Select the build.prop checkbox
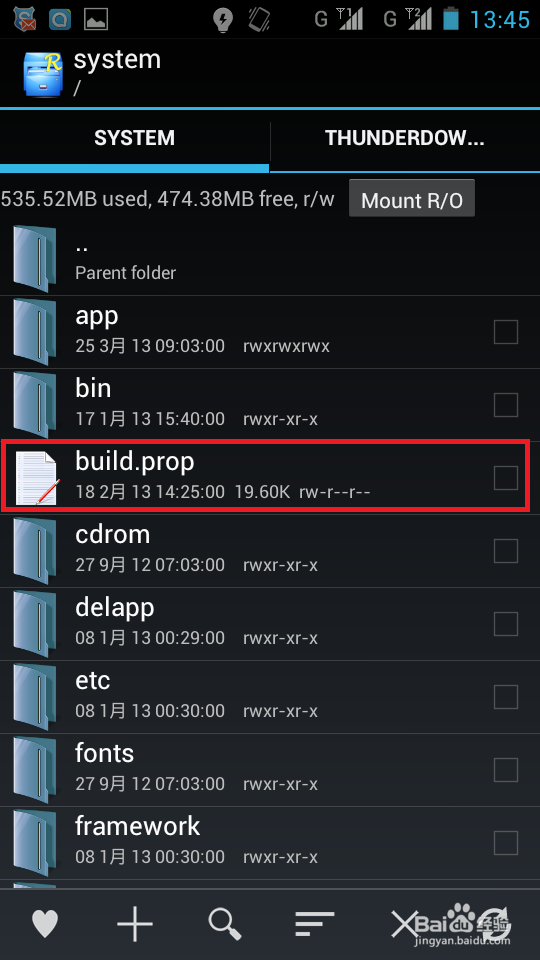Viewport: 540px width, 960px height. [506, 478]
